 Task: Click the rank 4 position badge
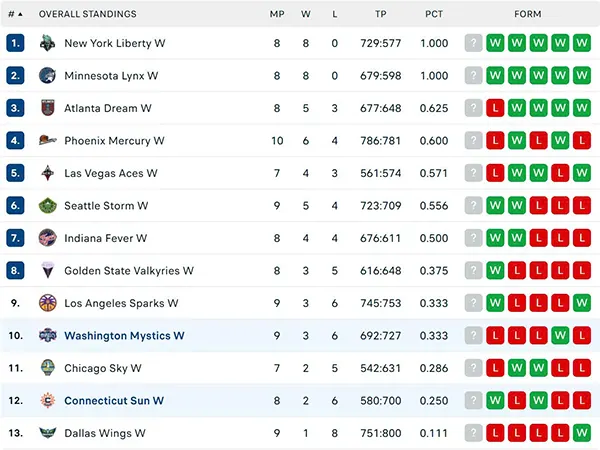[x=15, y=141]
